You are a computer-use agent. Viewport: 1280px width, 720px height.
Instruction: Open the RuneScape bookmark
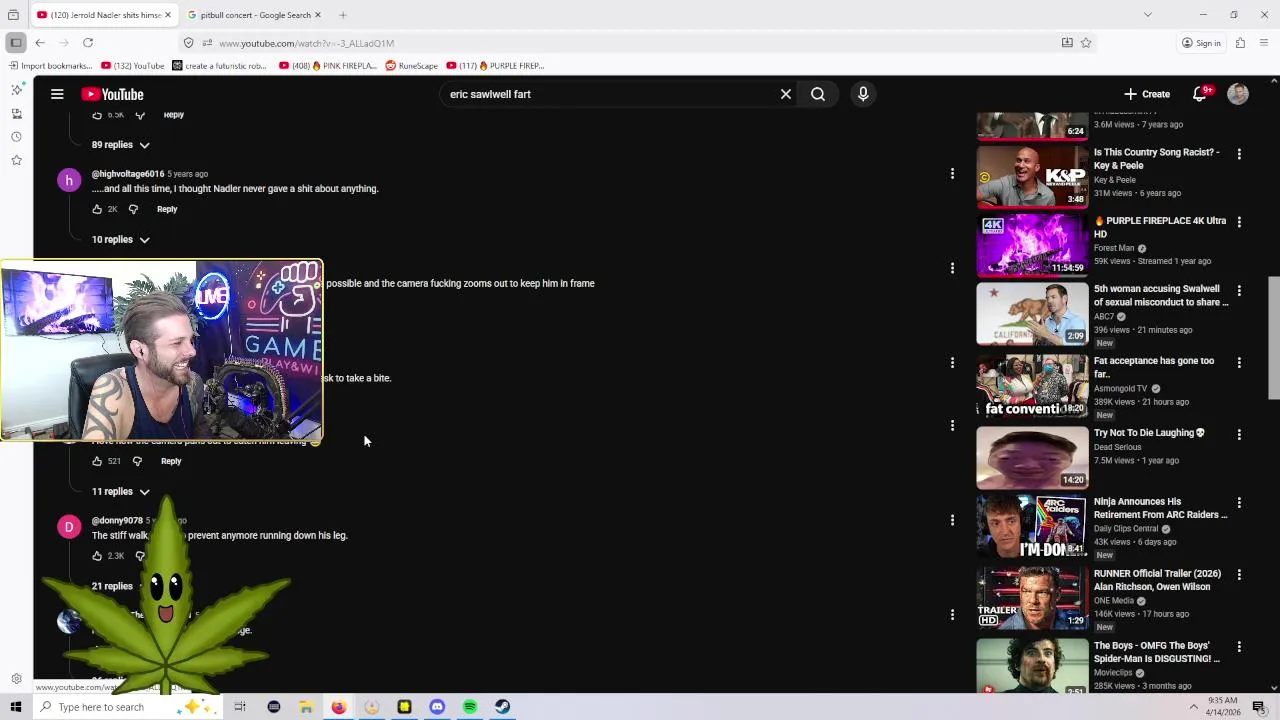tap(411, 66)
